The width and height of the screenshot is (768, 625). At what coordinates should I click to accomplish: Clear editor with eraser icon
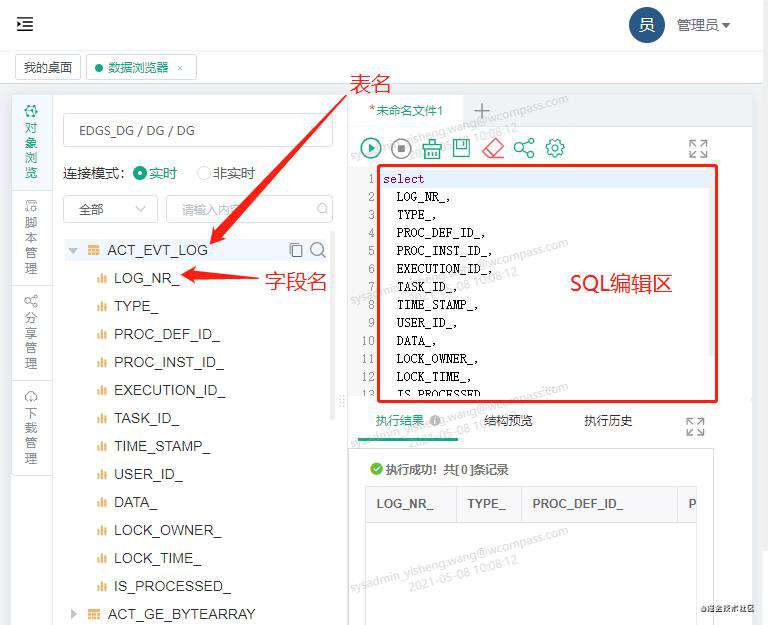pos(493,148)
